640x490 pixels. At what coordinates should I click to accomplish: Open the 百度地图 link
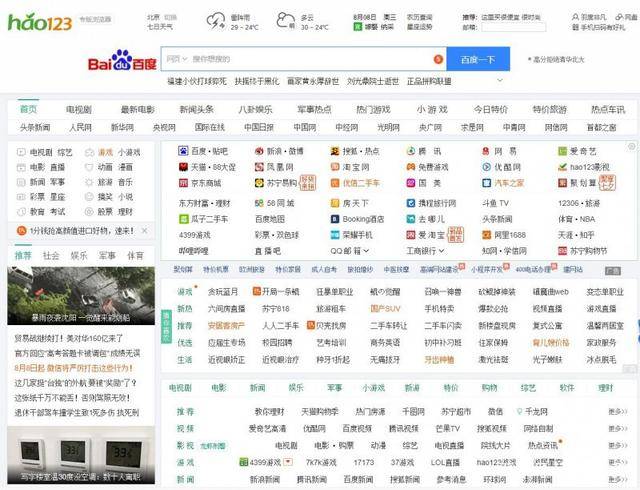[270, 219]
